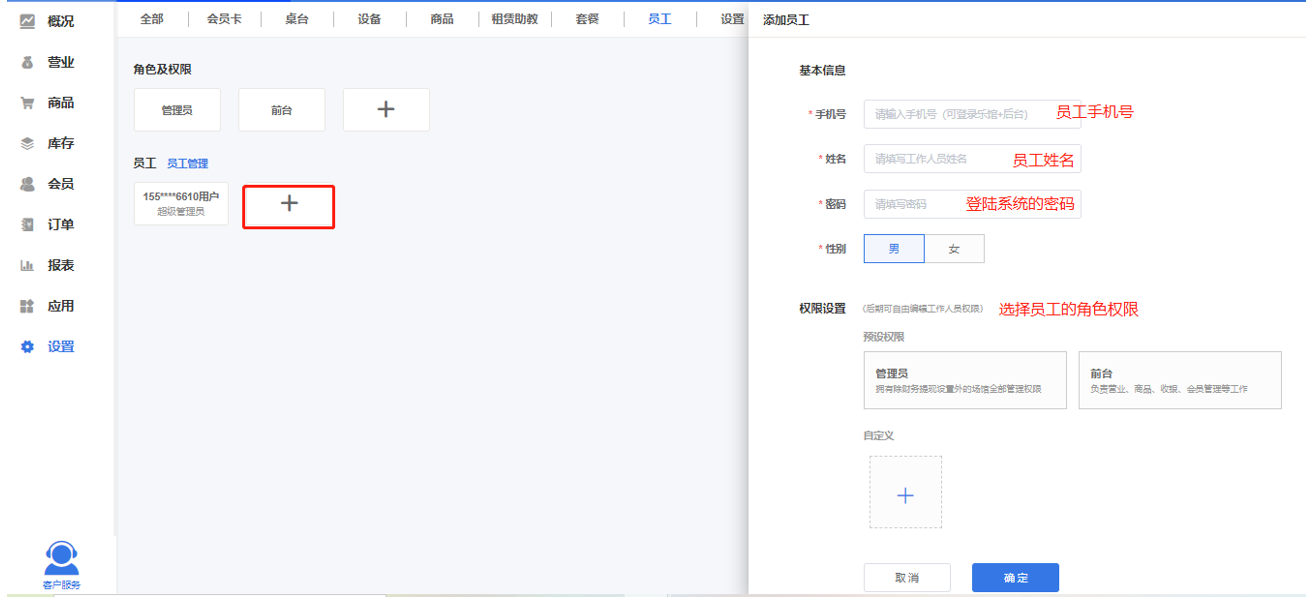Open the 库存 layers icon

point(27,144)
